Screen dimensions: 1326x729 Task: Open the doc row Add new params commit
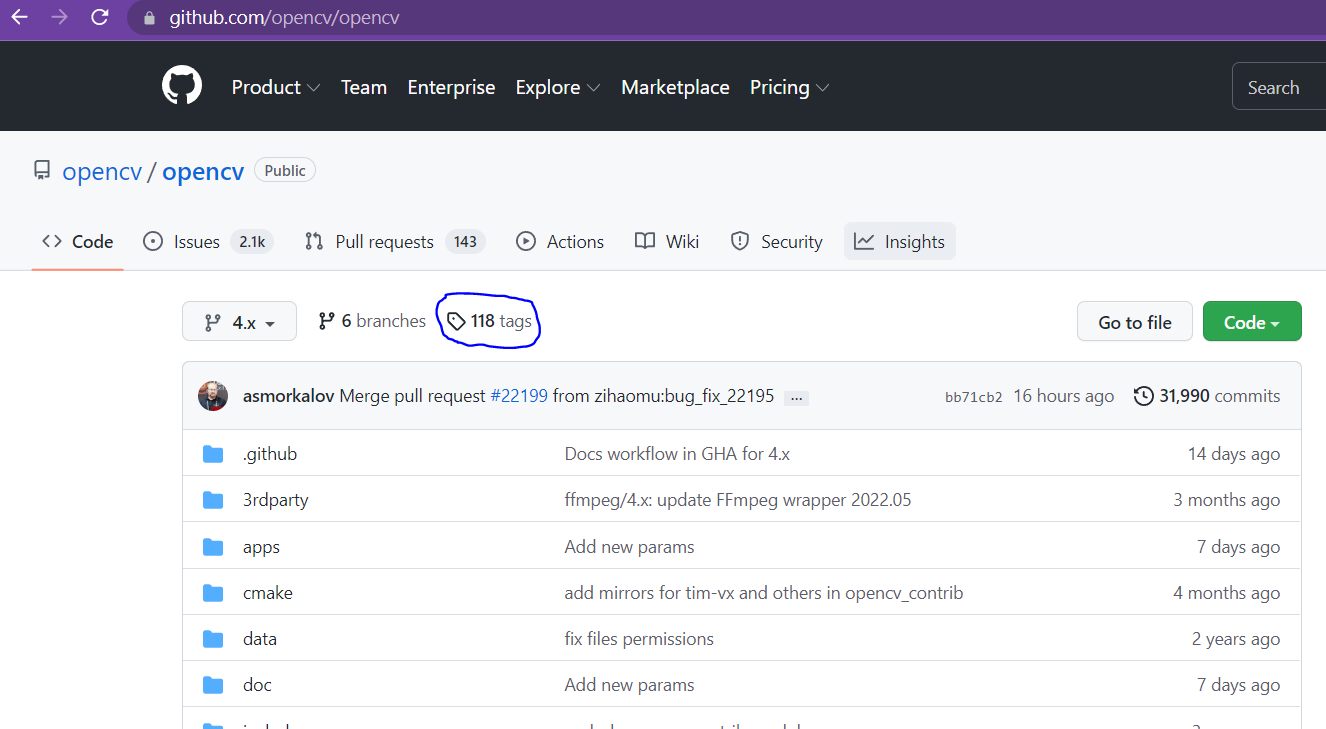(x=629, y=685)
